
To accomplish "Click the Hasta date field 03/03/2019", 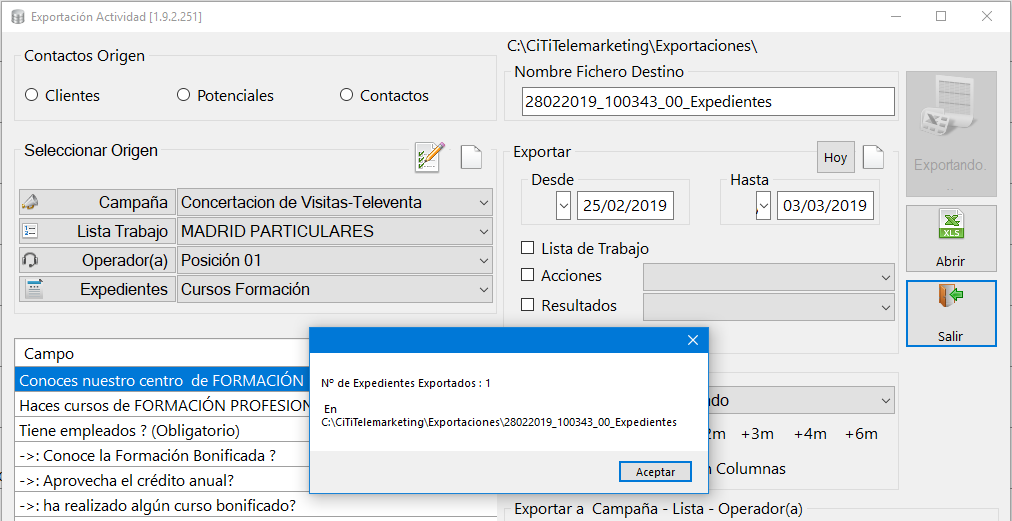I will 825,206.
